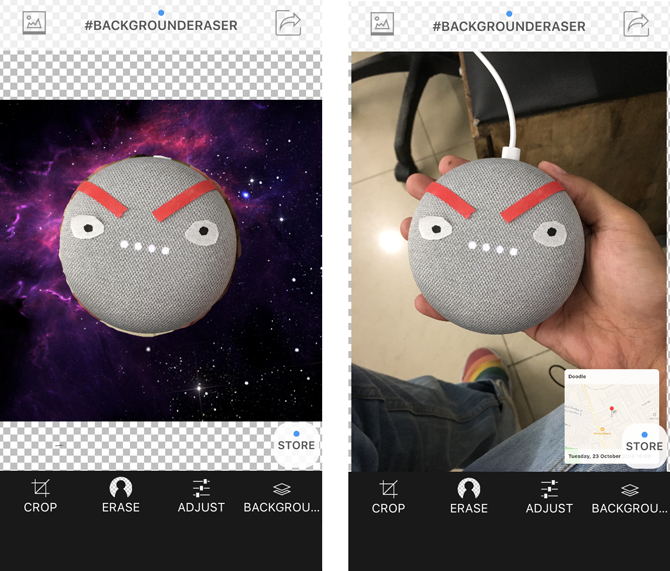Open the photo gallery icon on the left screen
The width and height of the screenshot is (670, 571).
(34, 23)
